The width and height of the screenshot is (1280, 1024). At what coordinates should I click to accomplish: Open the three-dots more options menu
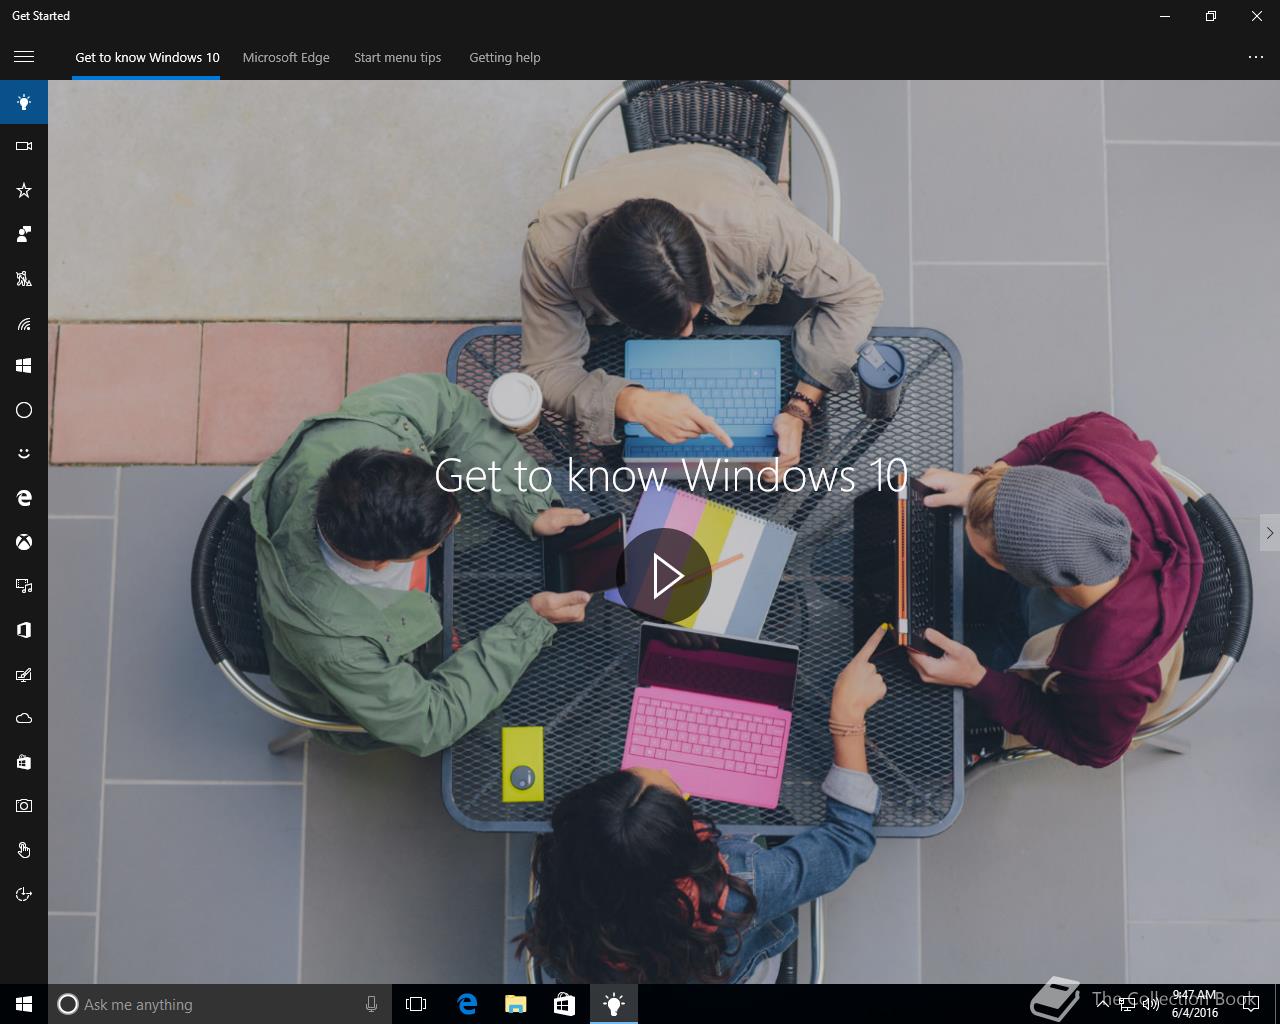coord(1256,57)
